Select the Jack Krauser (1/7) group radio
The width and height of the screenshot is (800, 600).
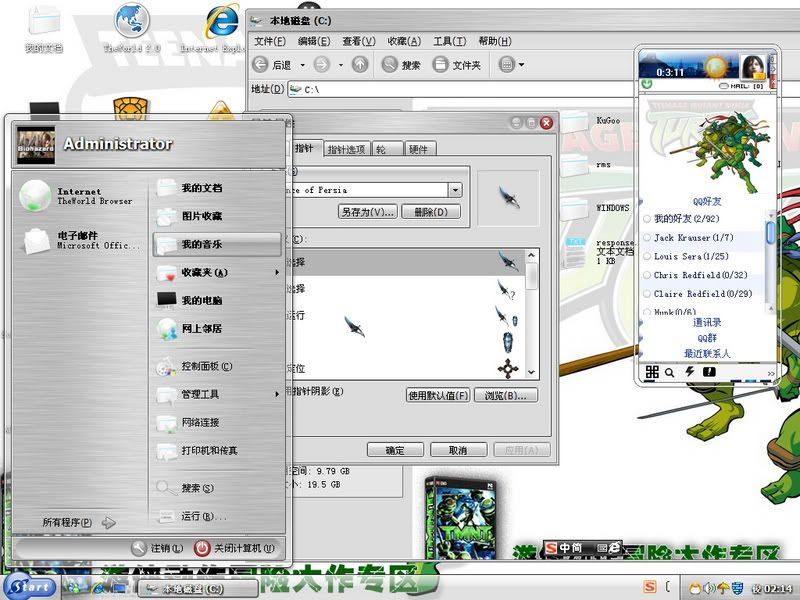click(x=647, y=238)
